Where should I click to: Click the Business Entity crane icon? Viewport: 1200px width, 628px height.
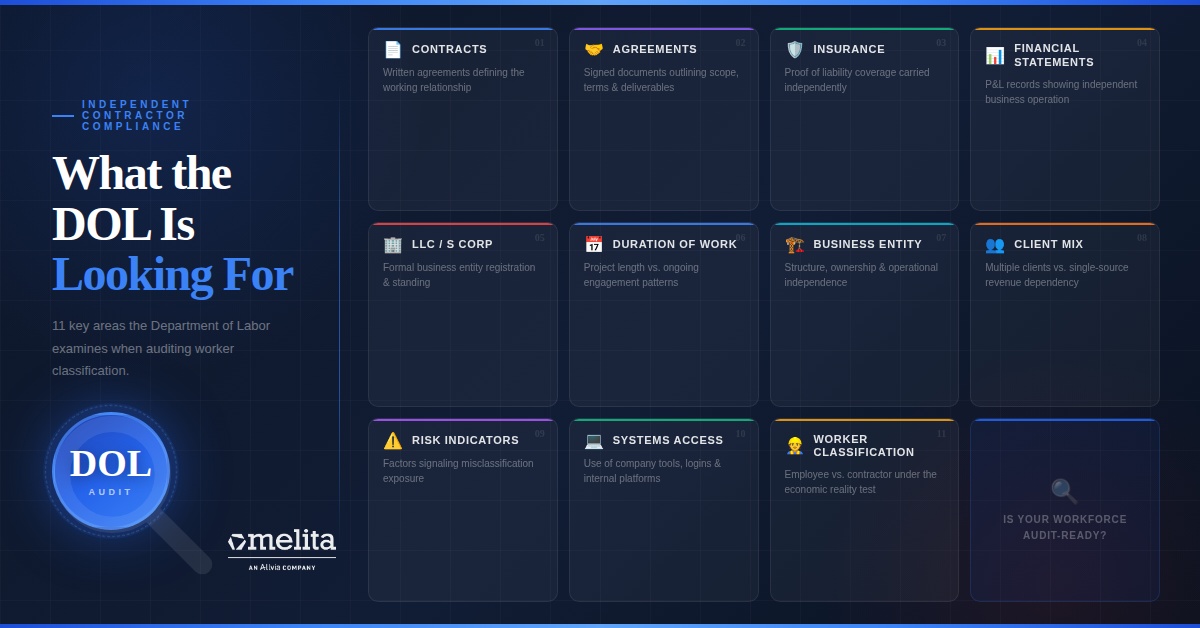[x=795, y=244]
